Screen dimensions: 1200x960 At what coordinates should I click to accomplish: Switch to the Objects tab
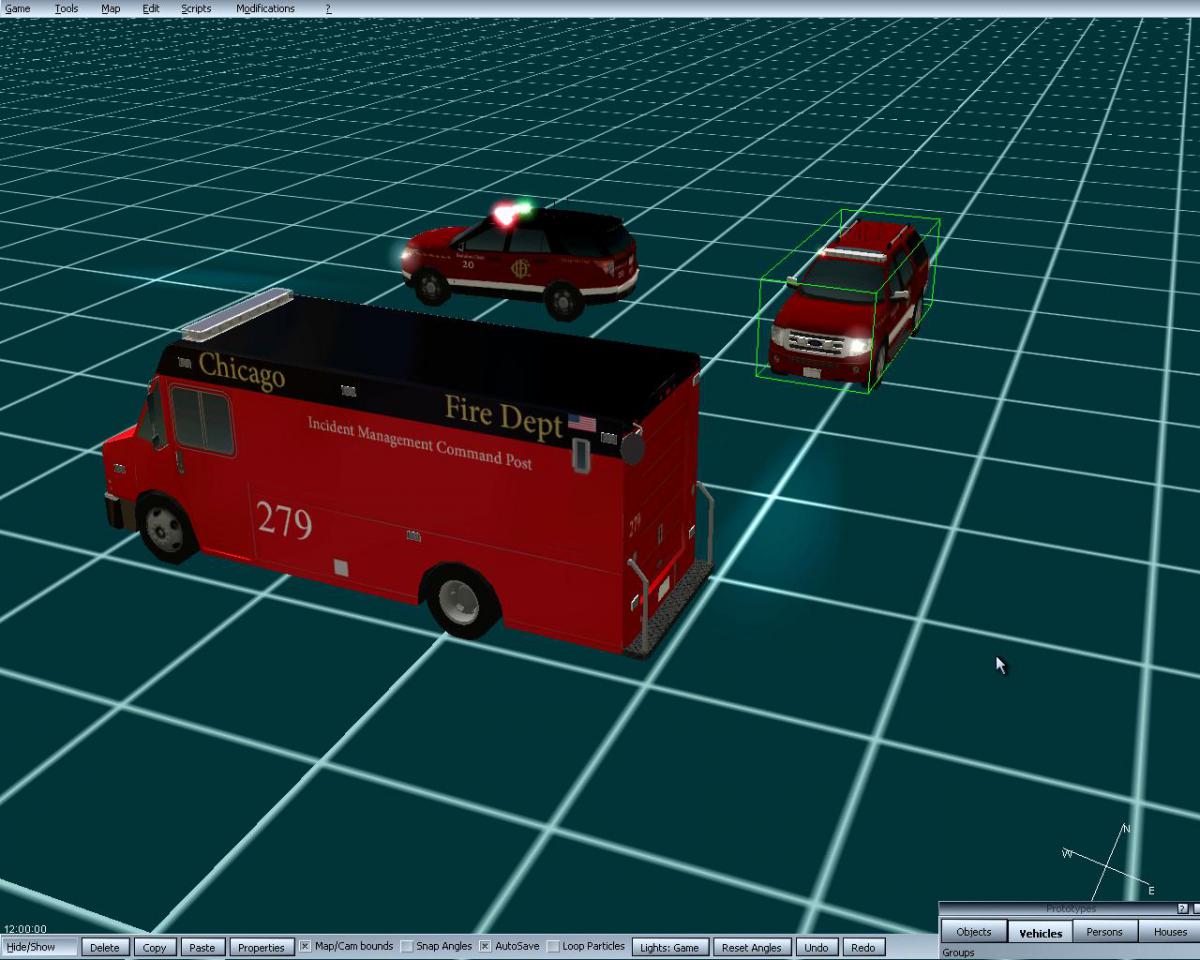(x=974, y=932)
